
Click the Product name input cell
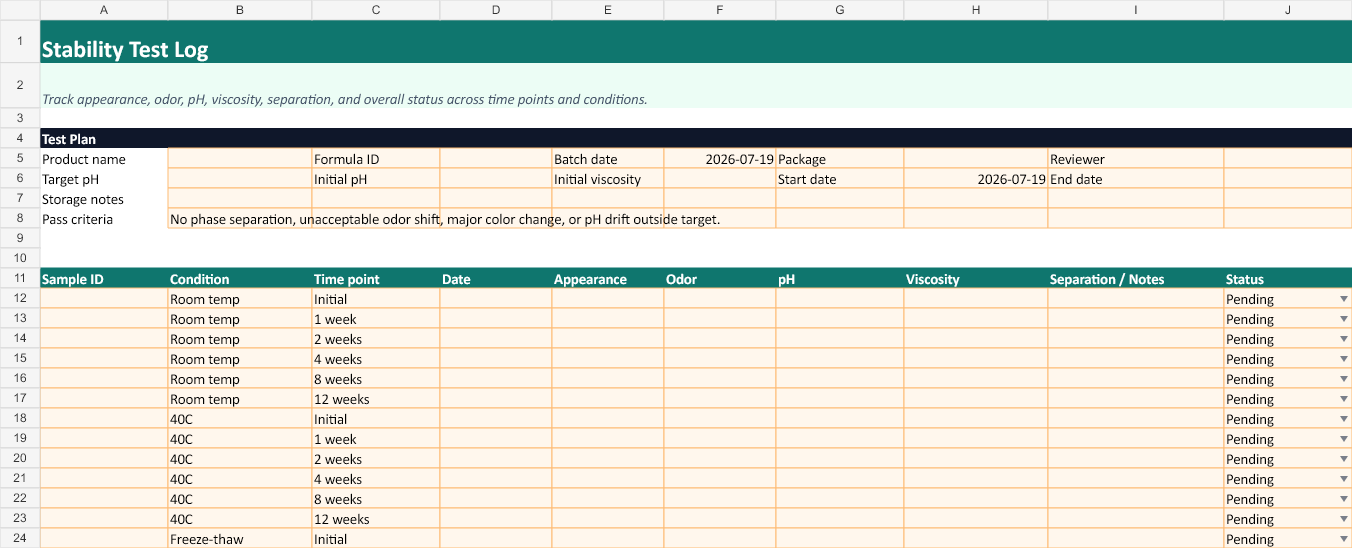pyautogui.click(x=240, y=159)
